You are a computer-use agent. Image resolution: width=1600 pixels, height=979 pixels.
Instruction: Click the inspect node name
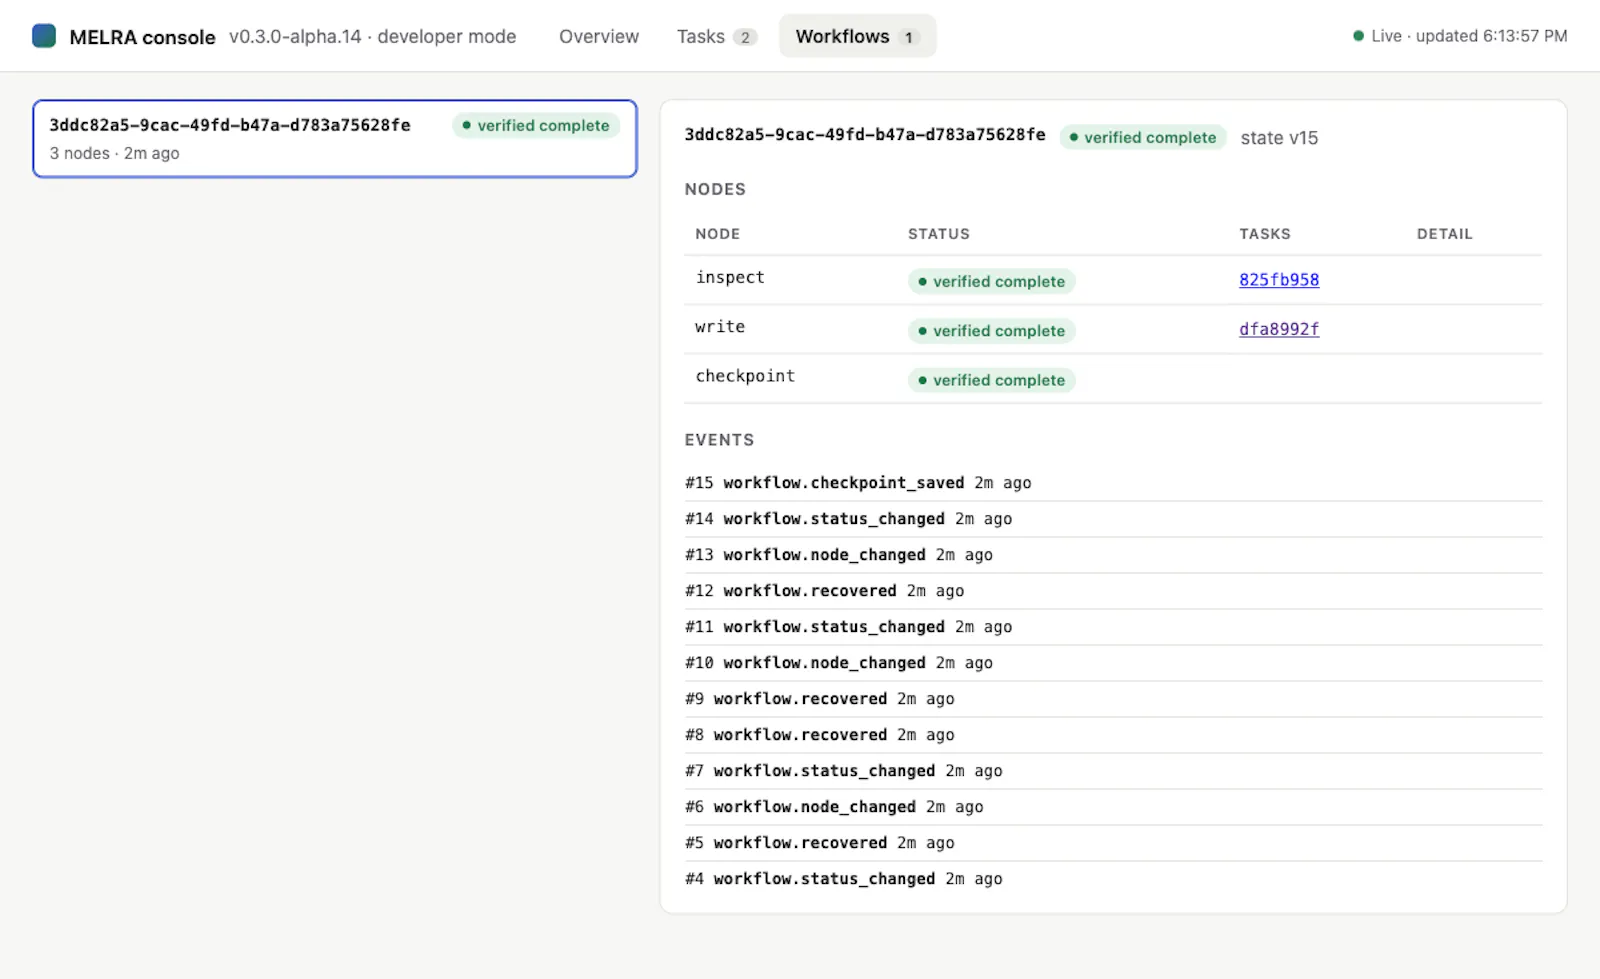point(730,277)
